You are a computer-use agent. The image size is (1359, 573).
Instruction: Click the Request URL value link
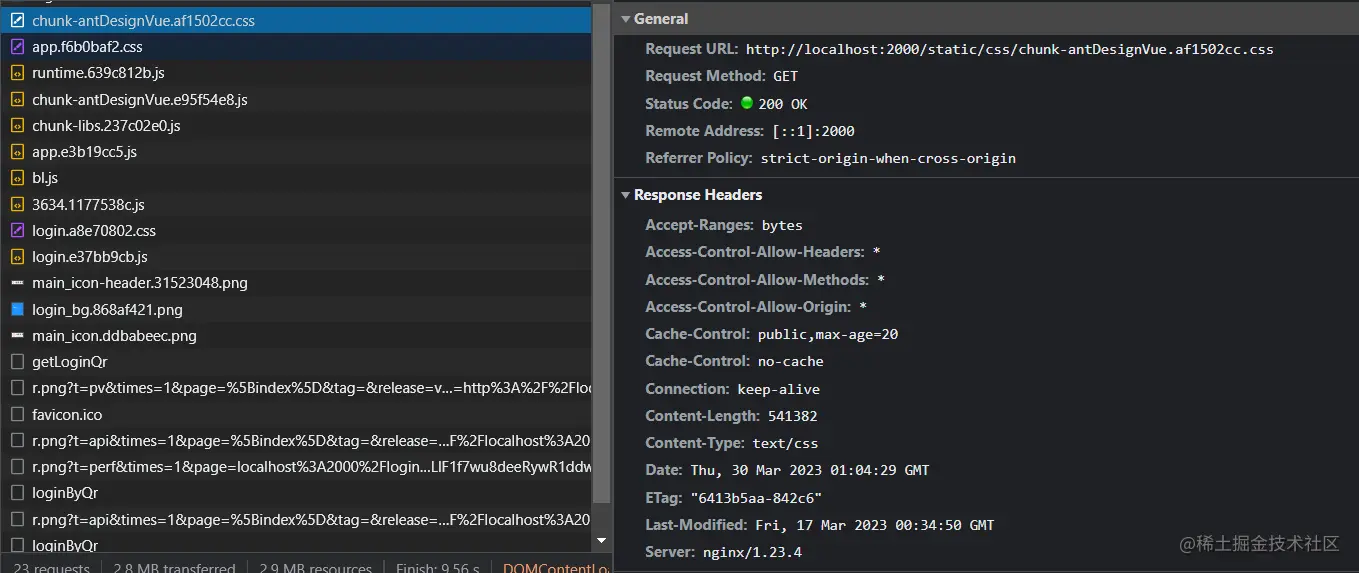tap(1009, 49)
